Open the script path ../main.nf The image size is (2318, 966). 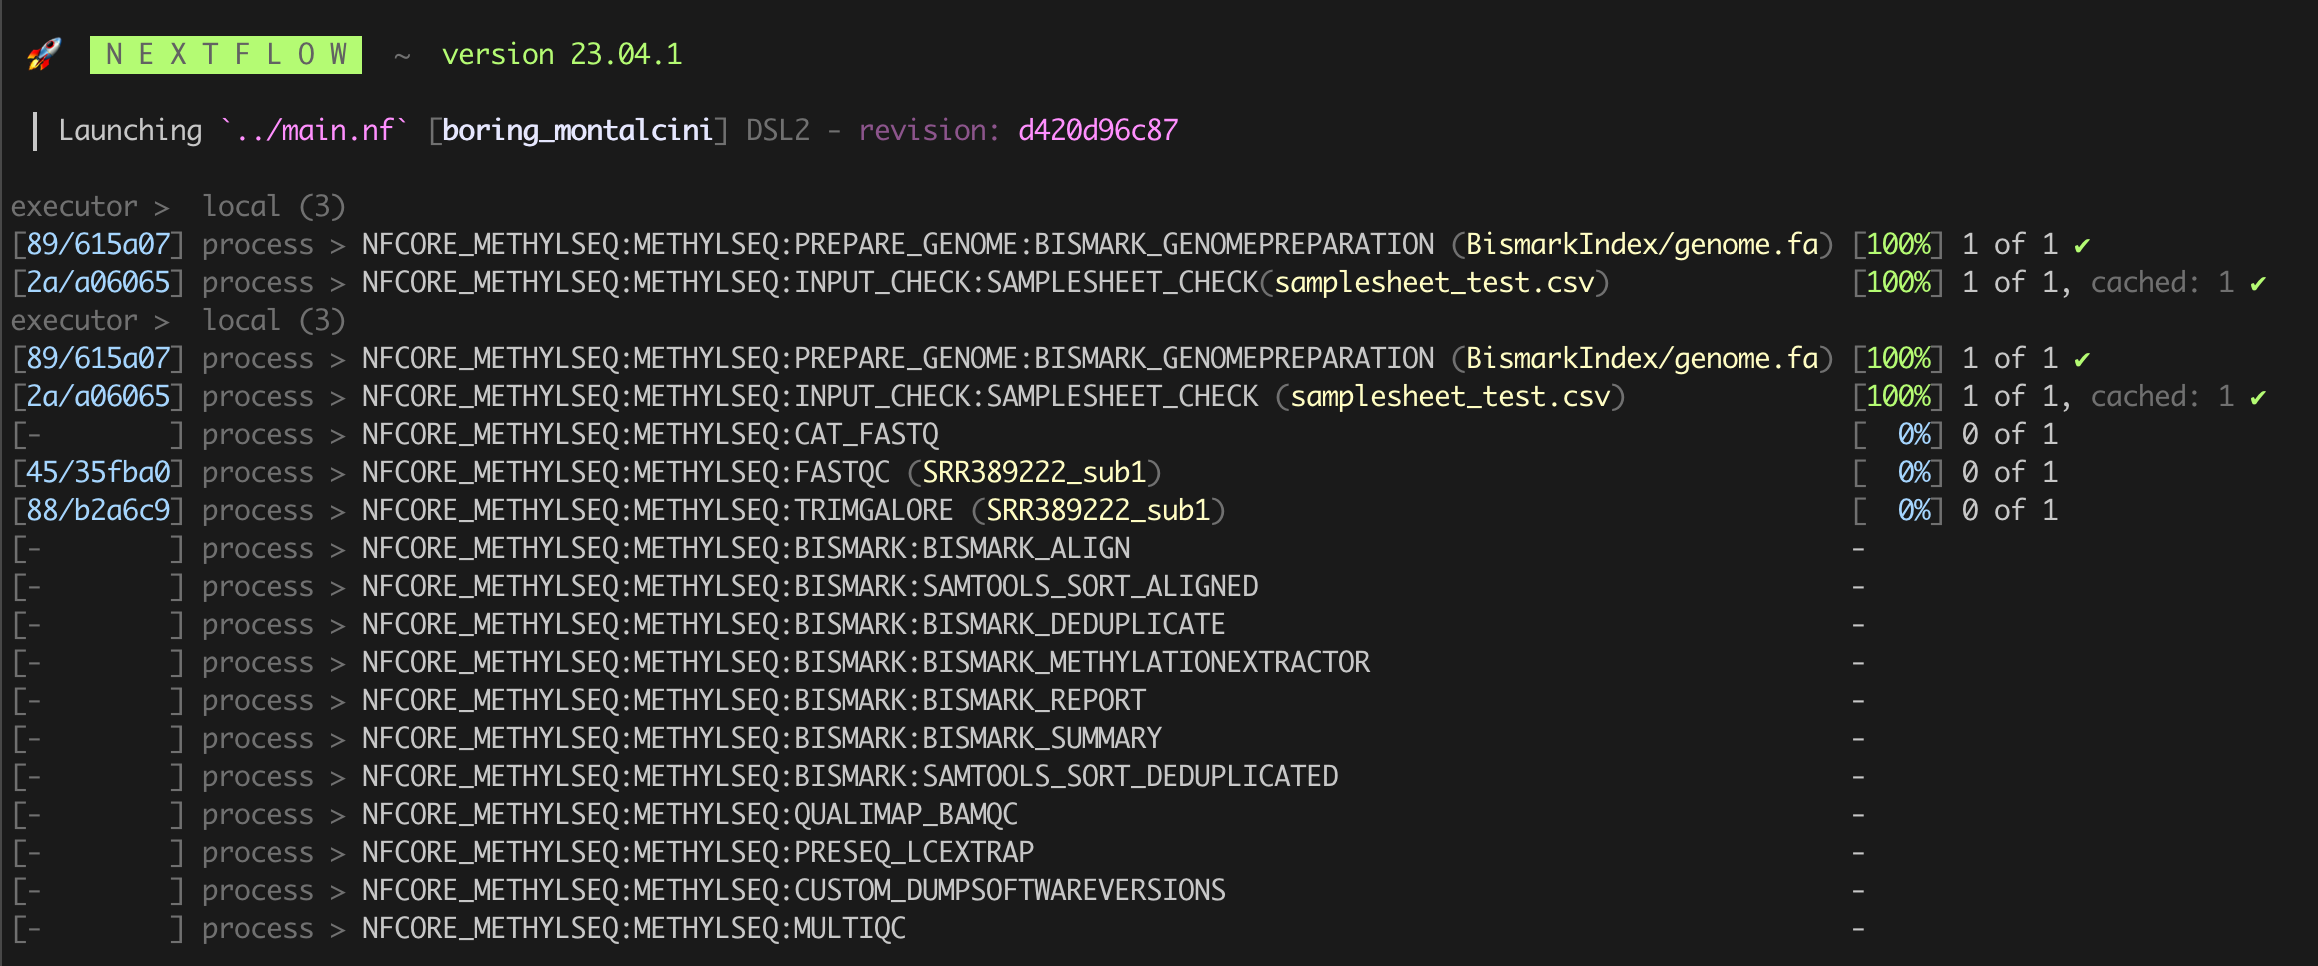[x=312, y=129]
